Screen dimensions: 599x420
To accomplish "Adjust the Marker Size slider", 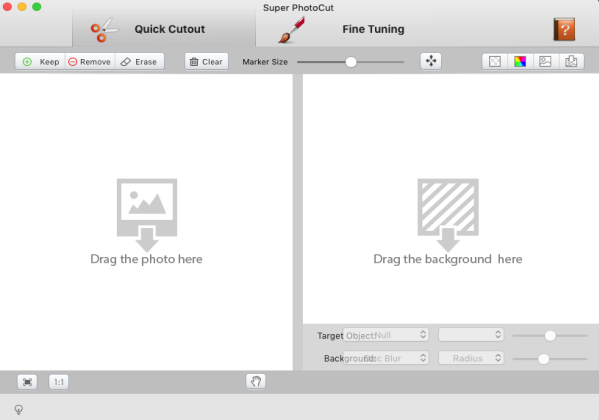I will click(x=350, y=62).
